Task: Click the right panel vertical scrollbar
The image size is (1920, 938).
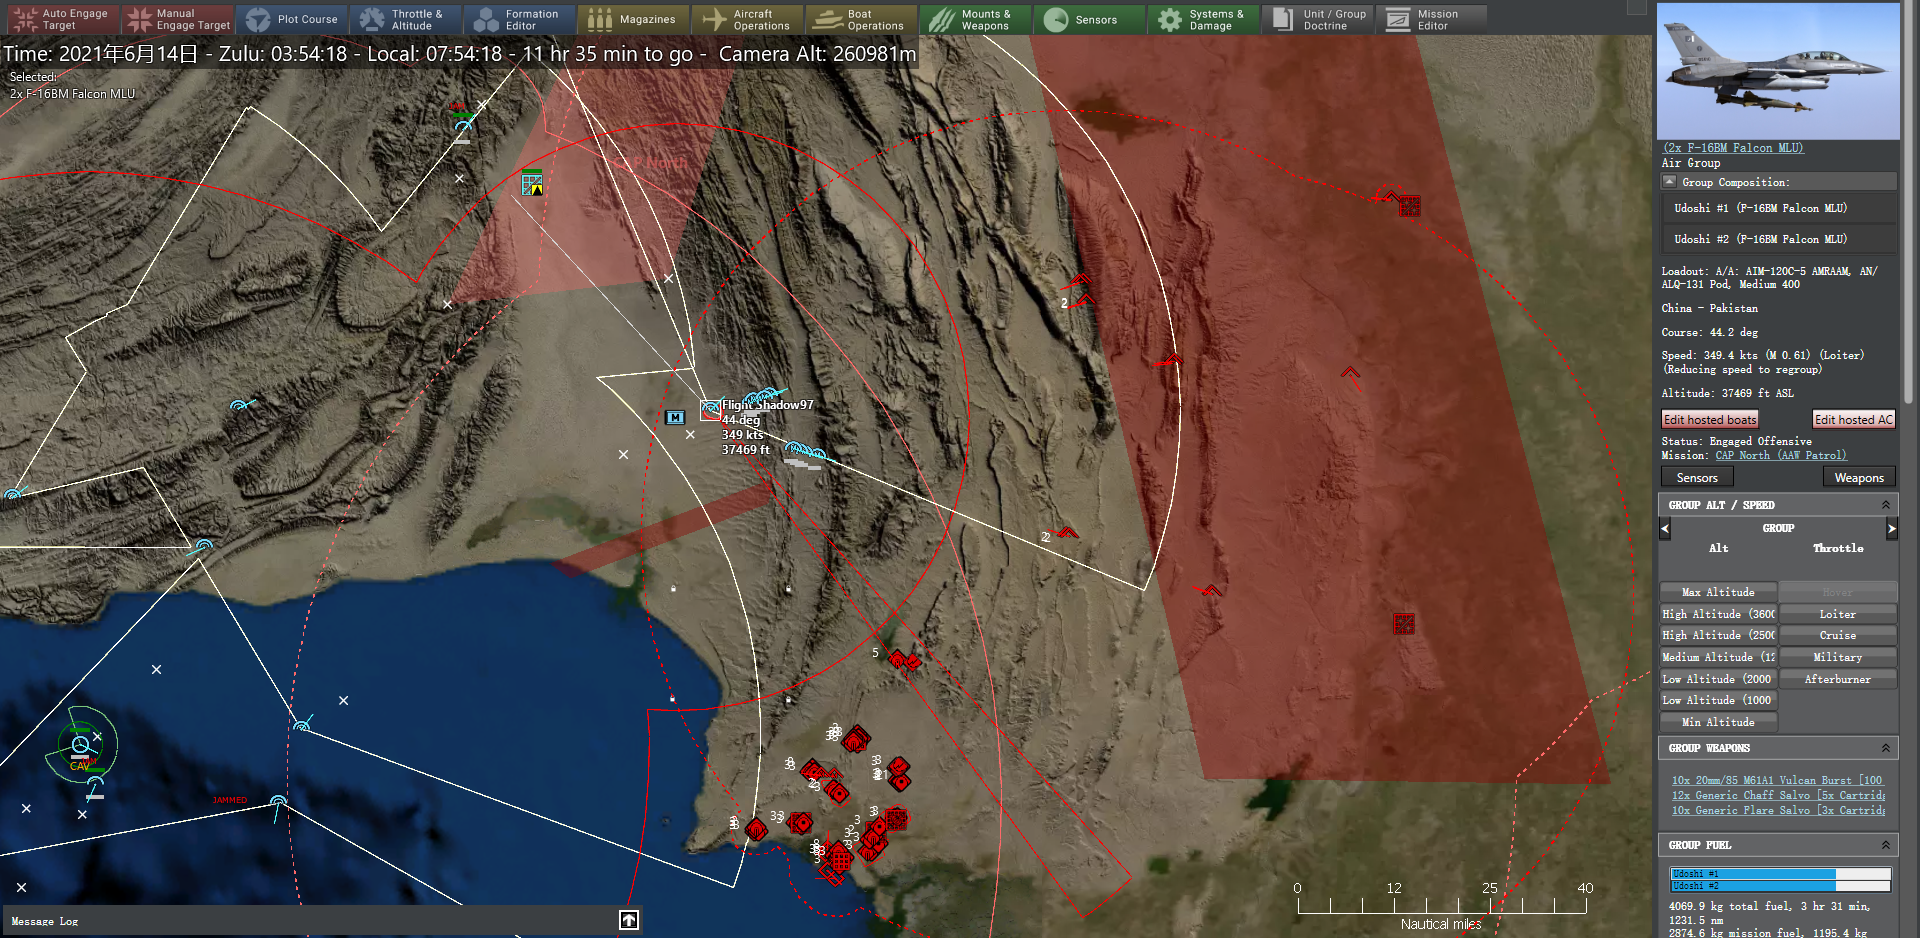Action: pyautogui.click(x=1910, y=200)
